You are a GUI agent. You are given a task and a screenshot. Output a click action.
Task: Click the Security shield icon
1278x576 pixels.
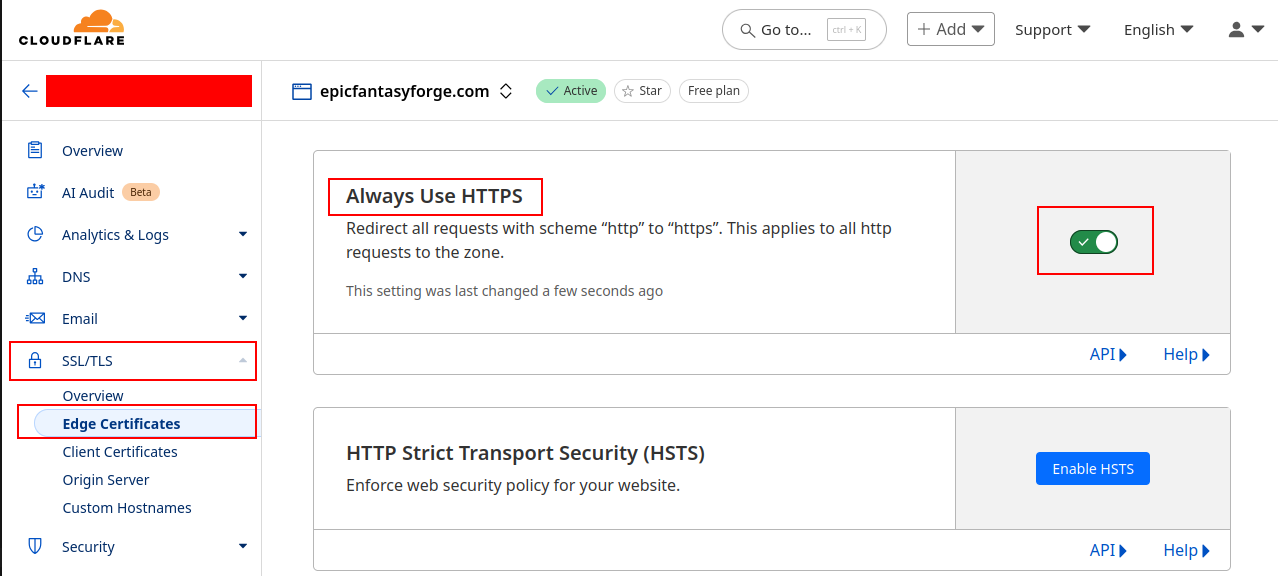pyautogui.click(x=35, y=546)
